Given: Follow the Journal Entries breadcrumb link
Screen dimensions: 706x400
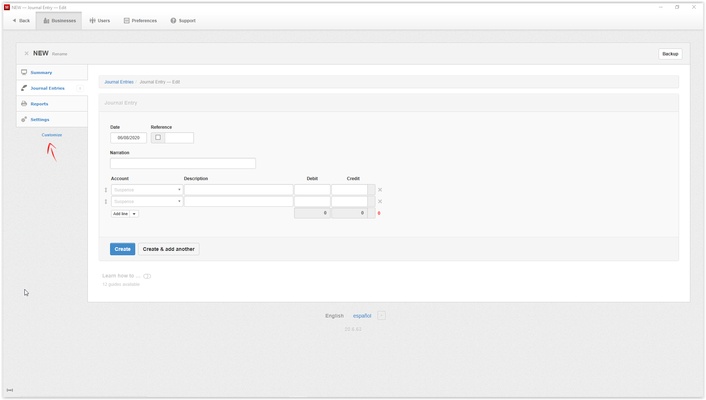Looking at the screenshot, I should (x=119, y=82).
